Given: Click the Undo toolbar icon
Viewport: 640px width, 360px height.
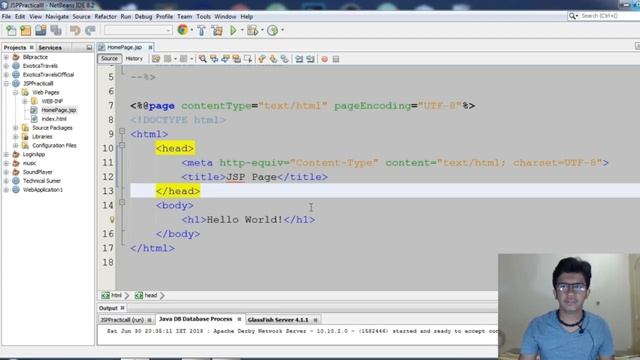Looking at the screenshot, I should click(75, 30).
